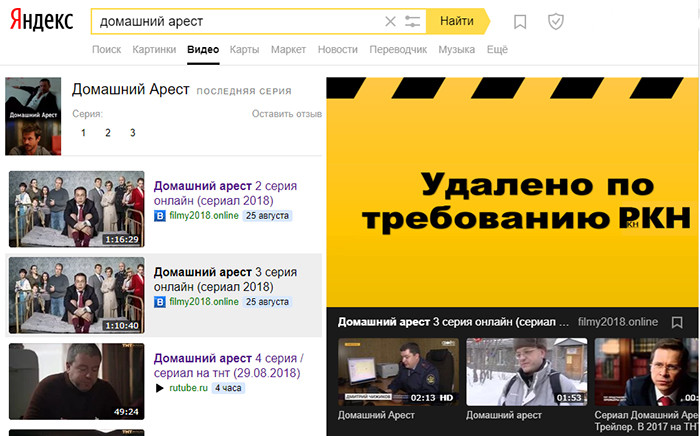Click the VK source icon for episode 2
Screen dimensions: 700x436
click(158, 216)
